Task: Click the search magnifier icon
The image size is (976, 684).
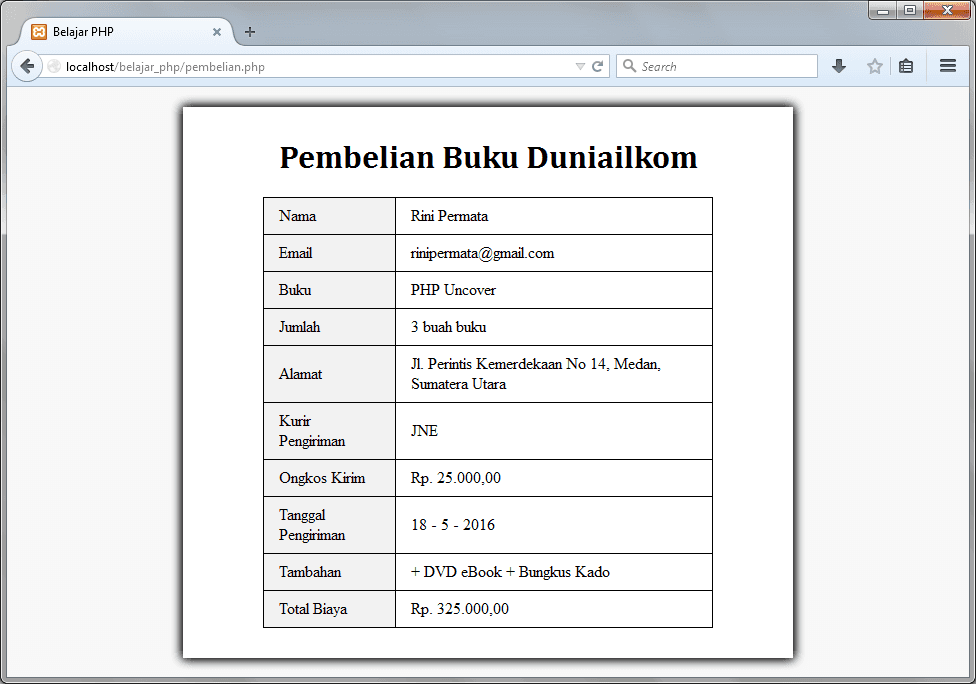Action: click(x=629, y=66)
